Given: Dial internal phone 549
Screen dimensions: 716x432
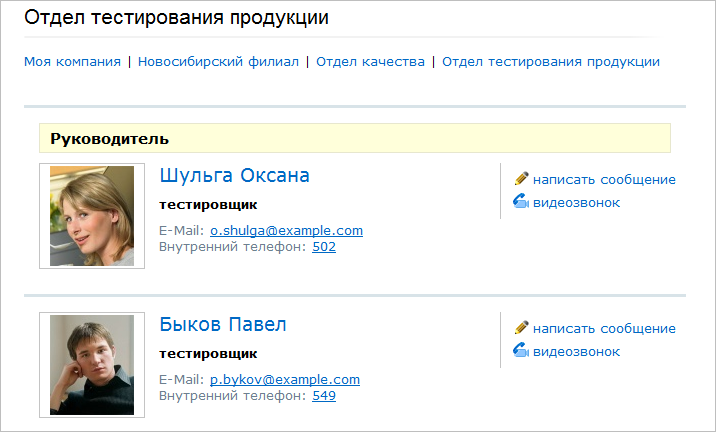Looking at the screenshot, I should [324, 395].
